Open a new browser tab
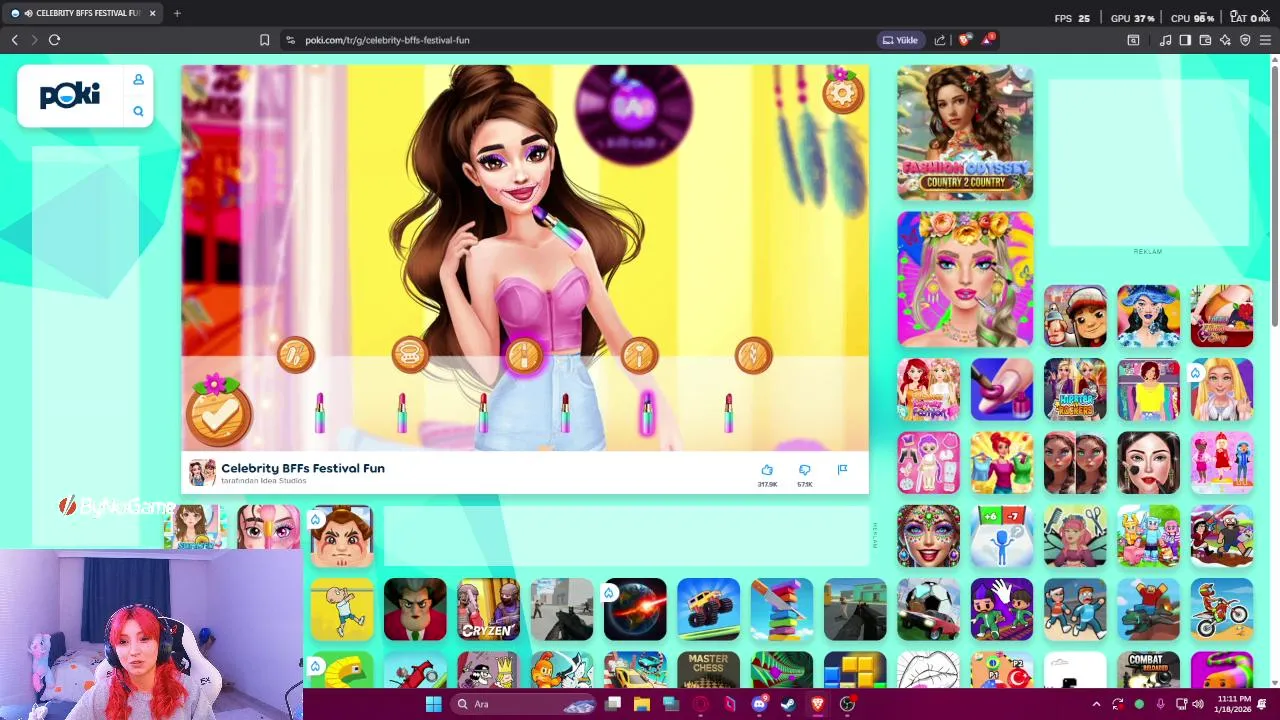Image resolution: width=1280 pixels, height=720 pixels. [x=177, y=13]
